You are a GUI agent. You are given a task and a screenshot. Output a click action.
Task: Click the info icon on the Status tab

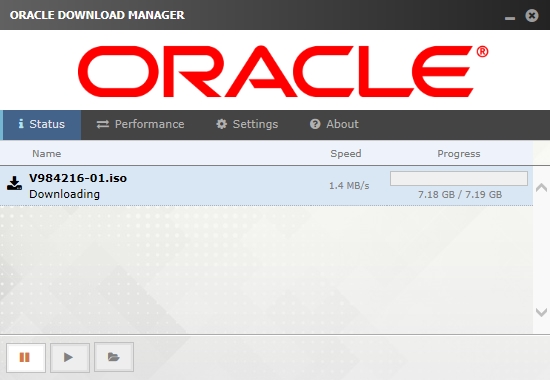(x=21, y=124)
